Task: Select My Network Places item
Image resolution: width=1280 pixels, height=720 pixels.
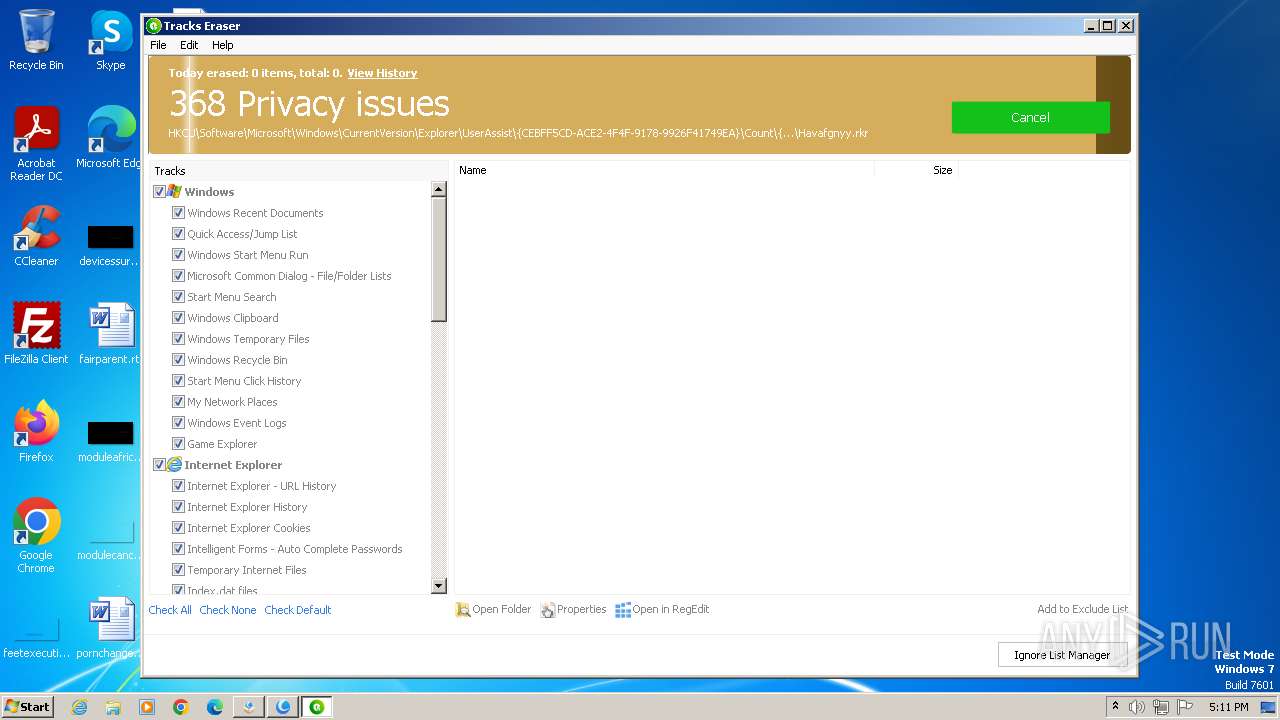Action: [232, 402]
